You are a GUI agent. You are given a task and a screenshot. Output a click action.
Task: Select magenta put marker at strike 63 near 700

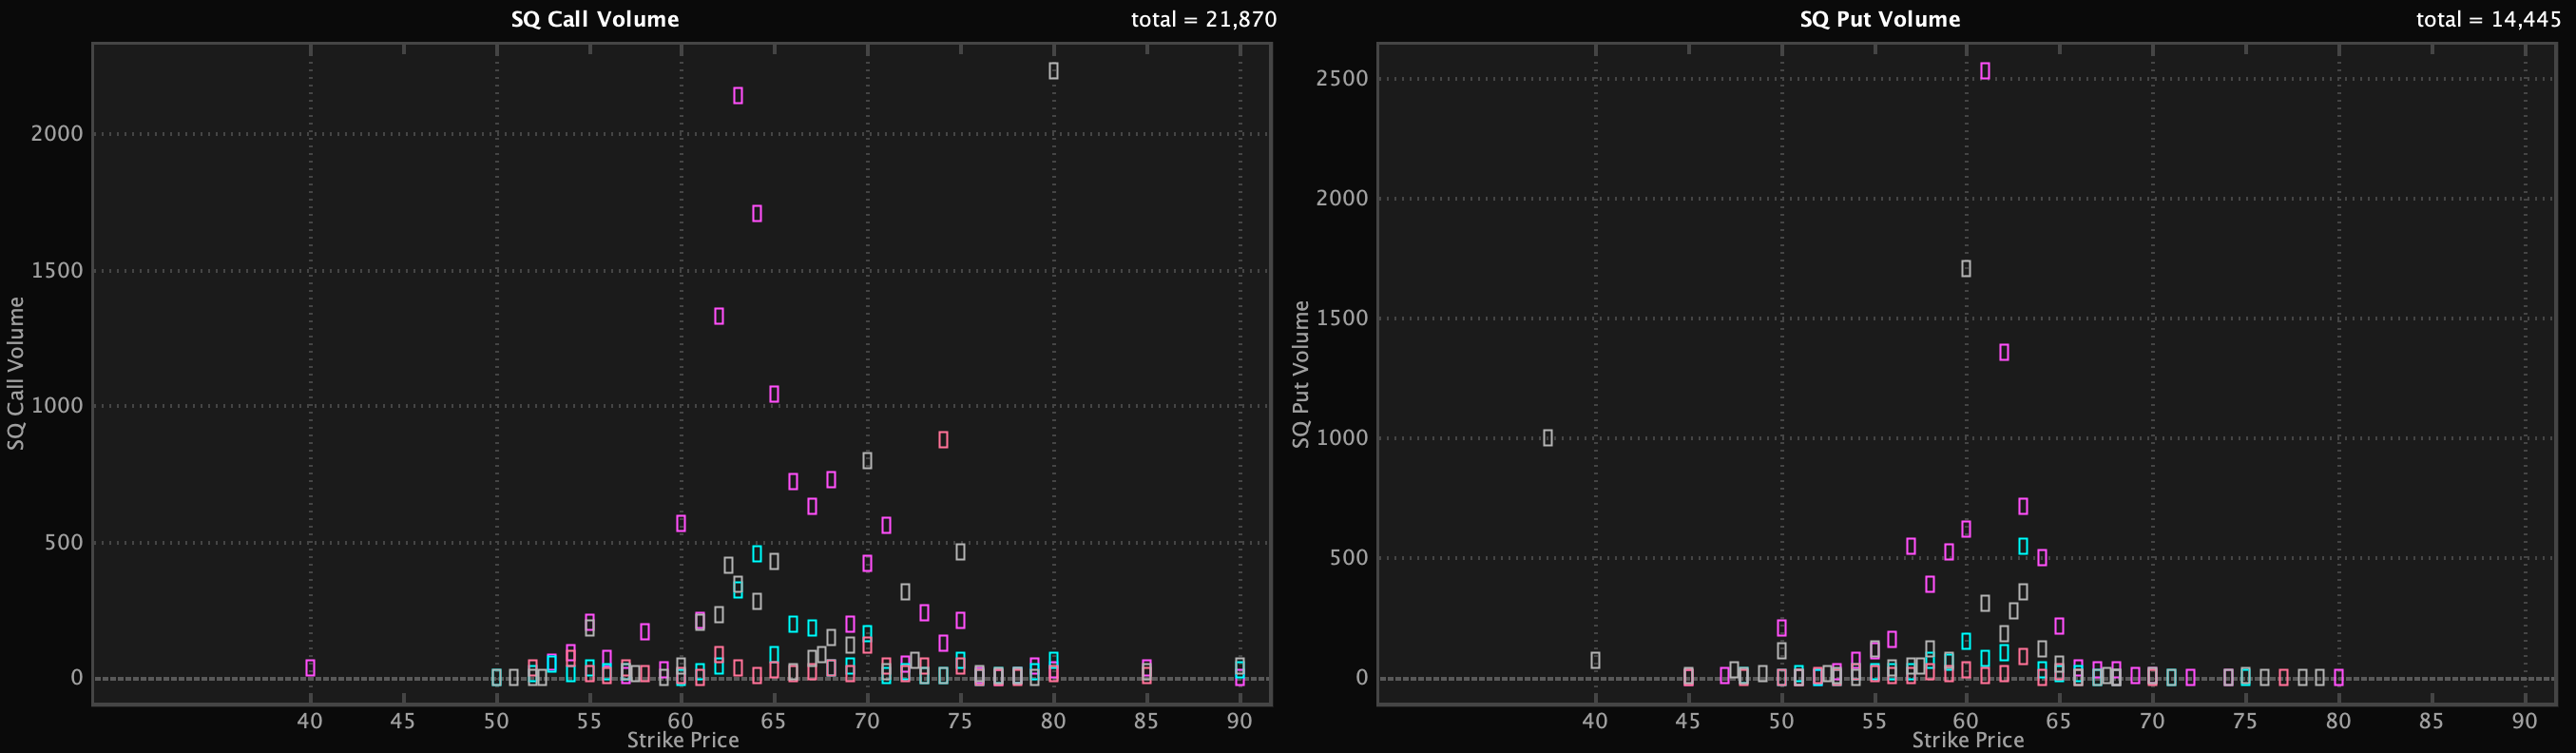click(x=2023, y=507)
